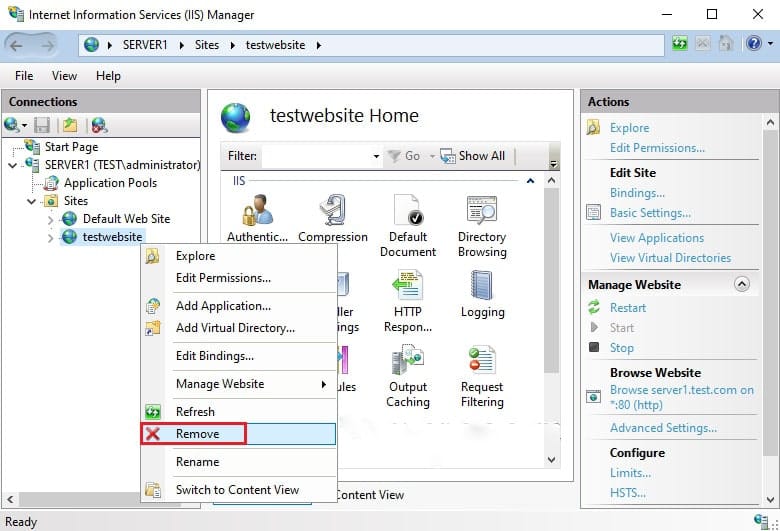Open the Go button dropdown arrow

432,156
